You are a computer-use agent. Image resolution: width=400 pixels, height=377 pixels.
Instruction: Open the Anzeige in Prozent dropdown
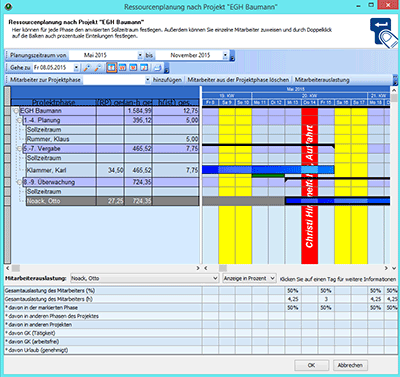(272, 278)
